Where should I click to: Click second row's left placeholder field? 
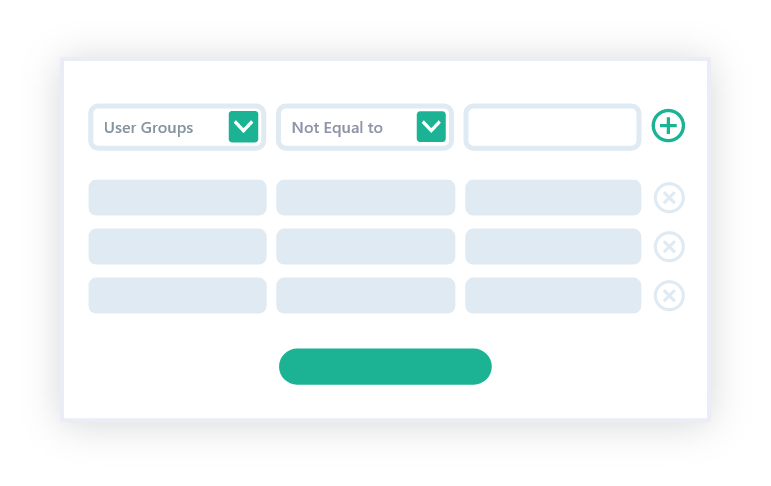point(177,246)
